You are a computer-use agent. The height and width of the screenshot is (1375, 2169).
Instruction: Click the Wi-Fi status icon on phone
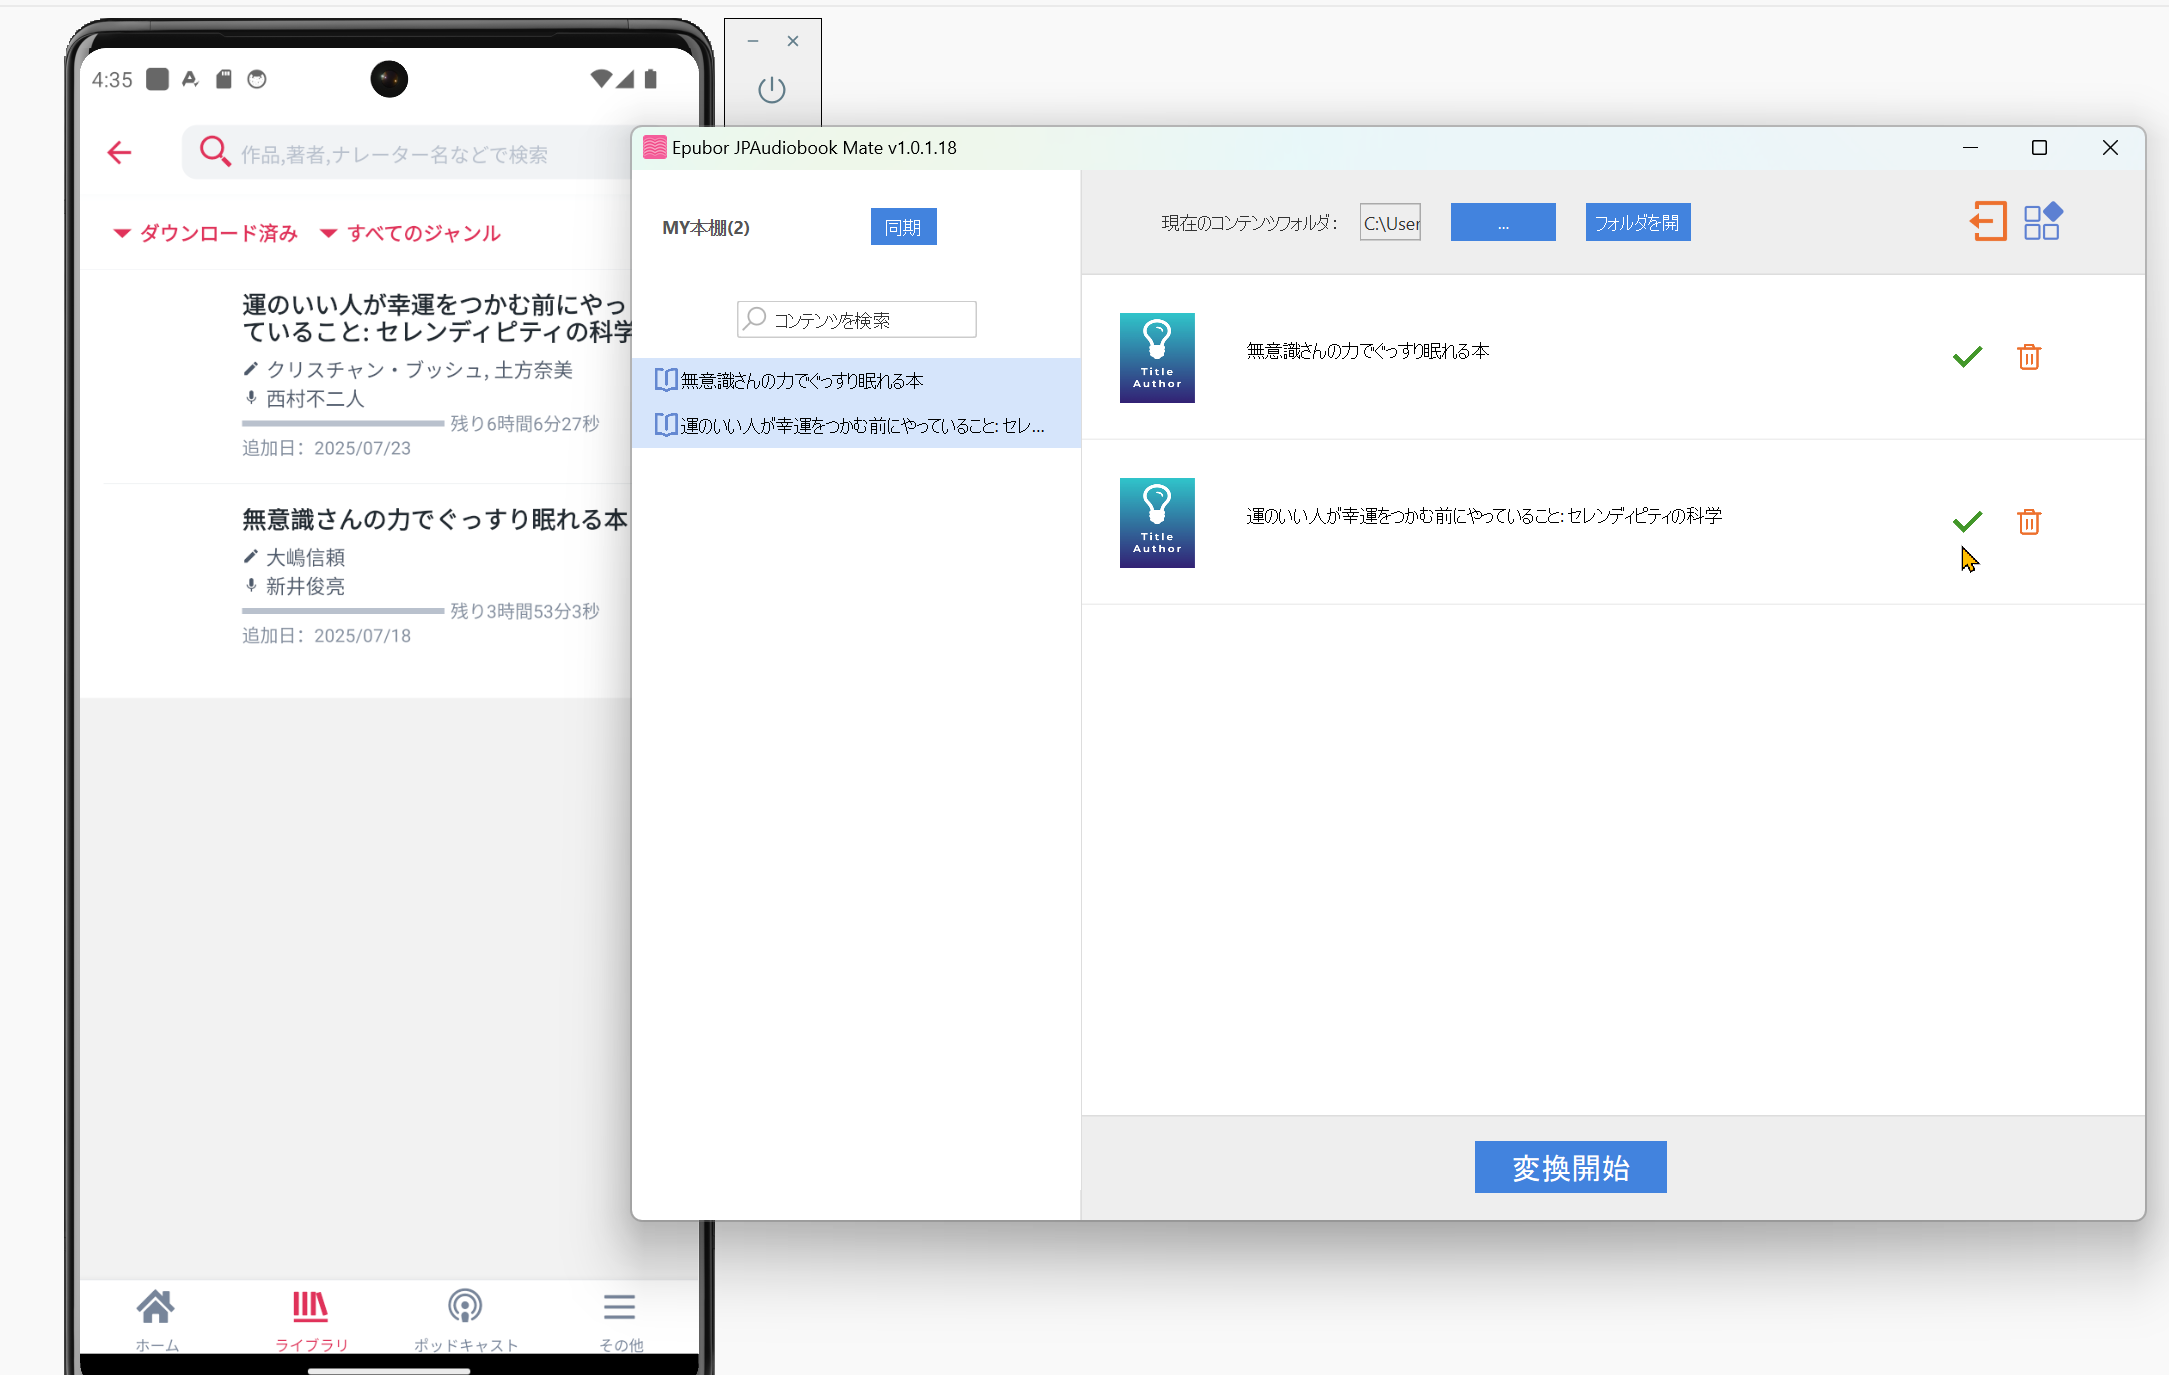click(x=601, y=79)
